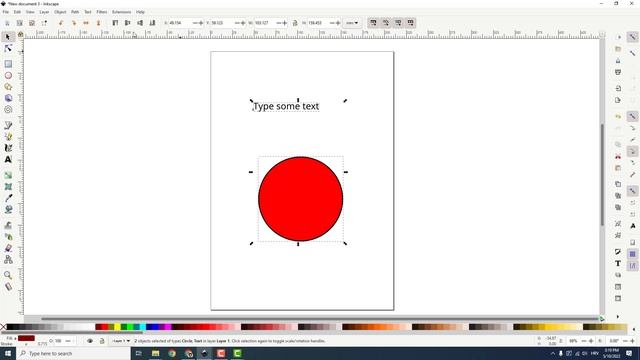This screenshot has height=360, width=640.
Task: Select the Eraser tool
Action: click(8, 248)
